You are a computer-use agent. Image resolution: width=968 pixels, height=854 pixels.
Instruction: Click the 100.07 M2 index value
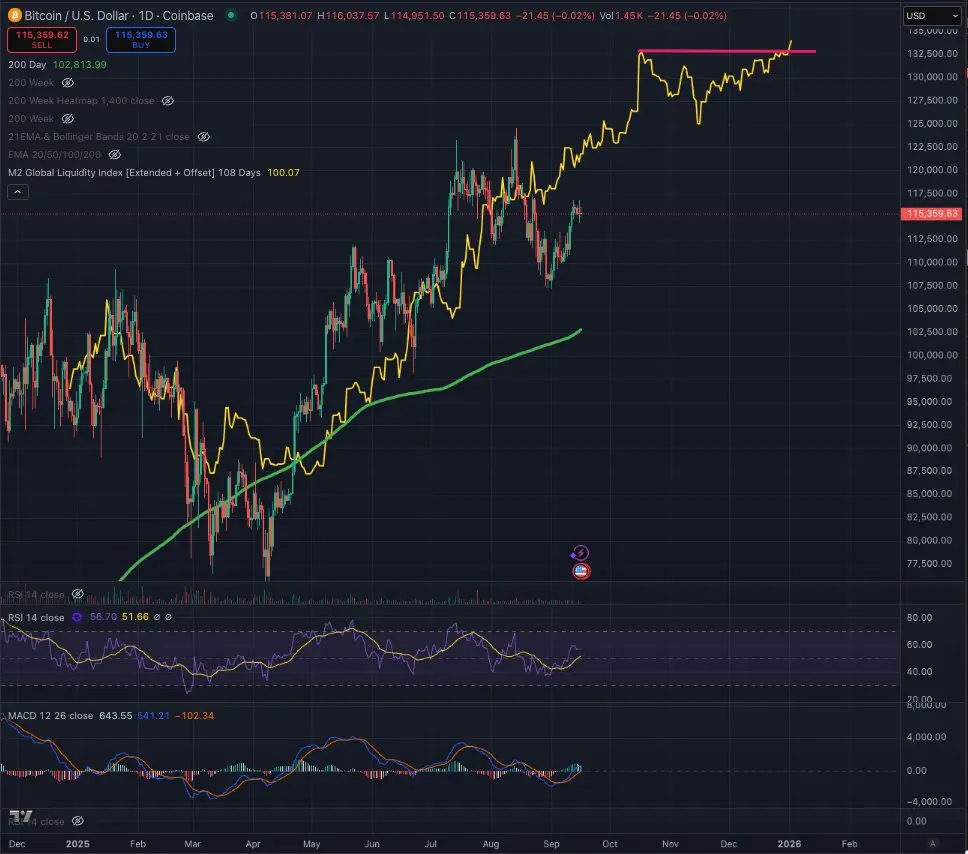pyautogui.click(x=283, y=173)
